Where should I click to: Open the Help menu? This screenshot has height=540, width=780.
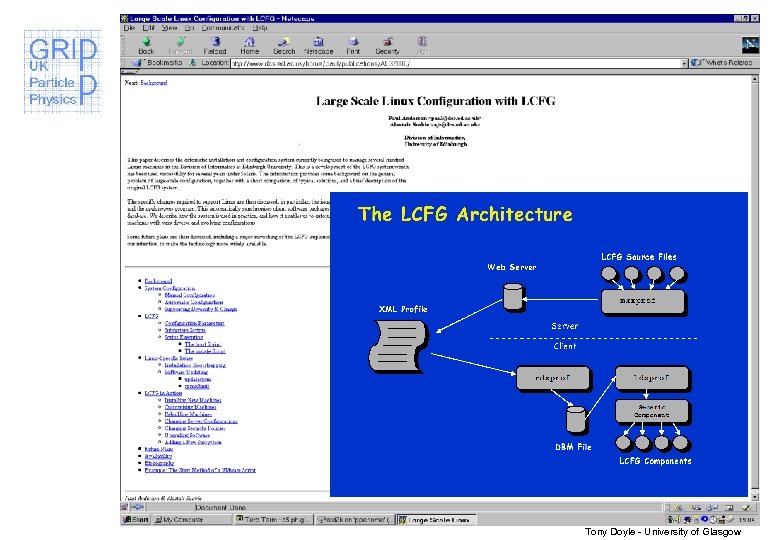tap(260, 28)
